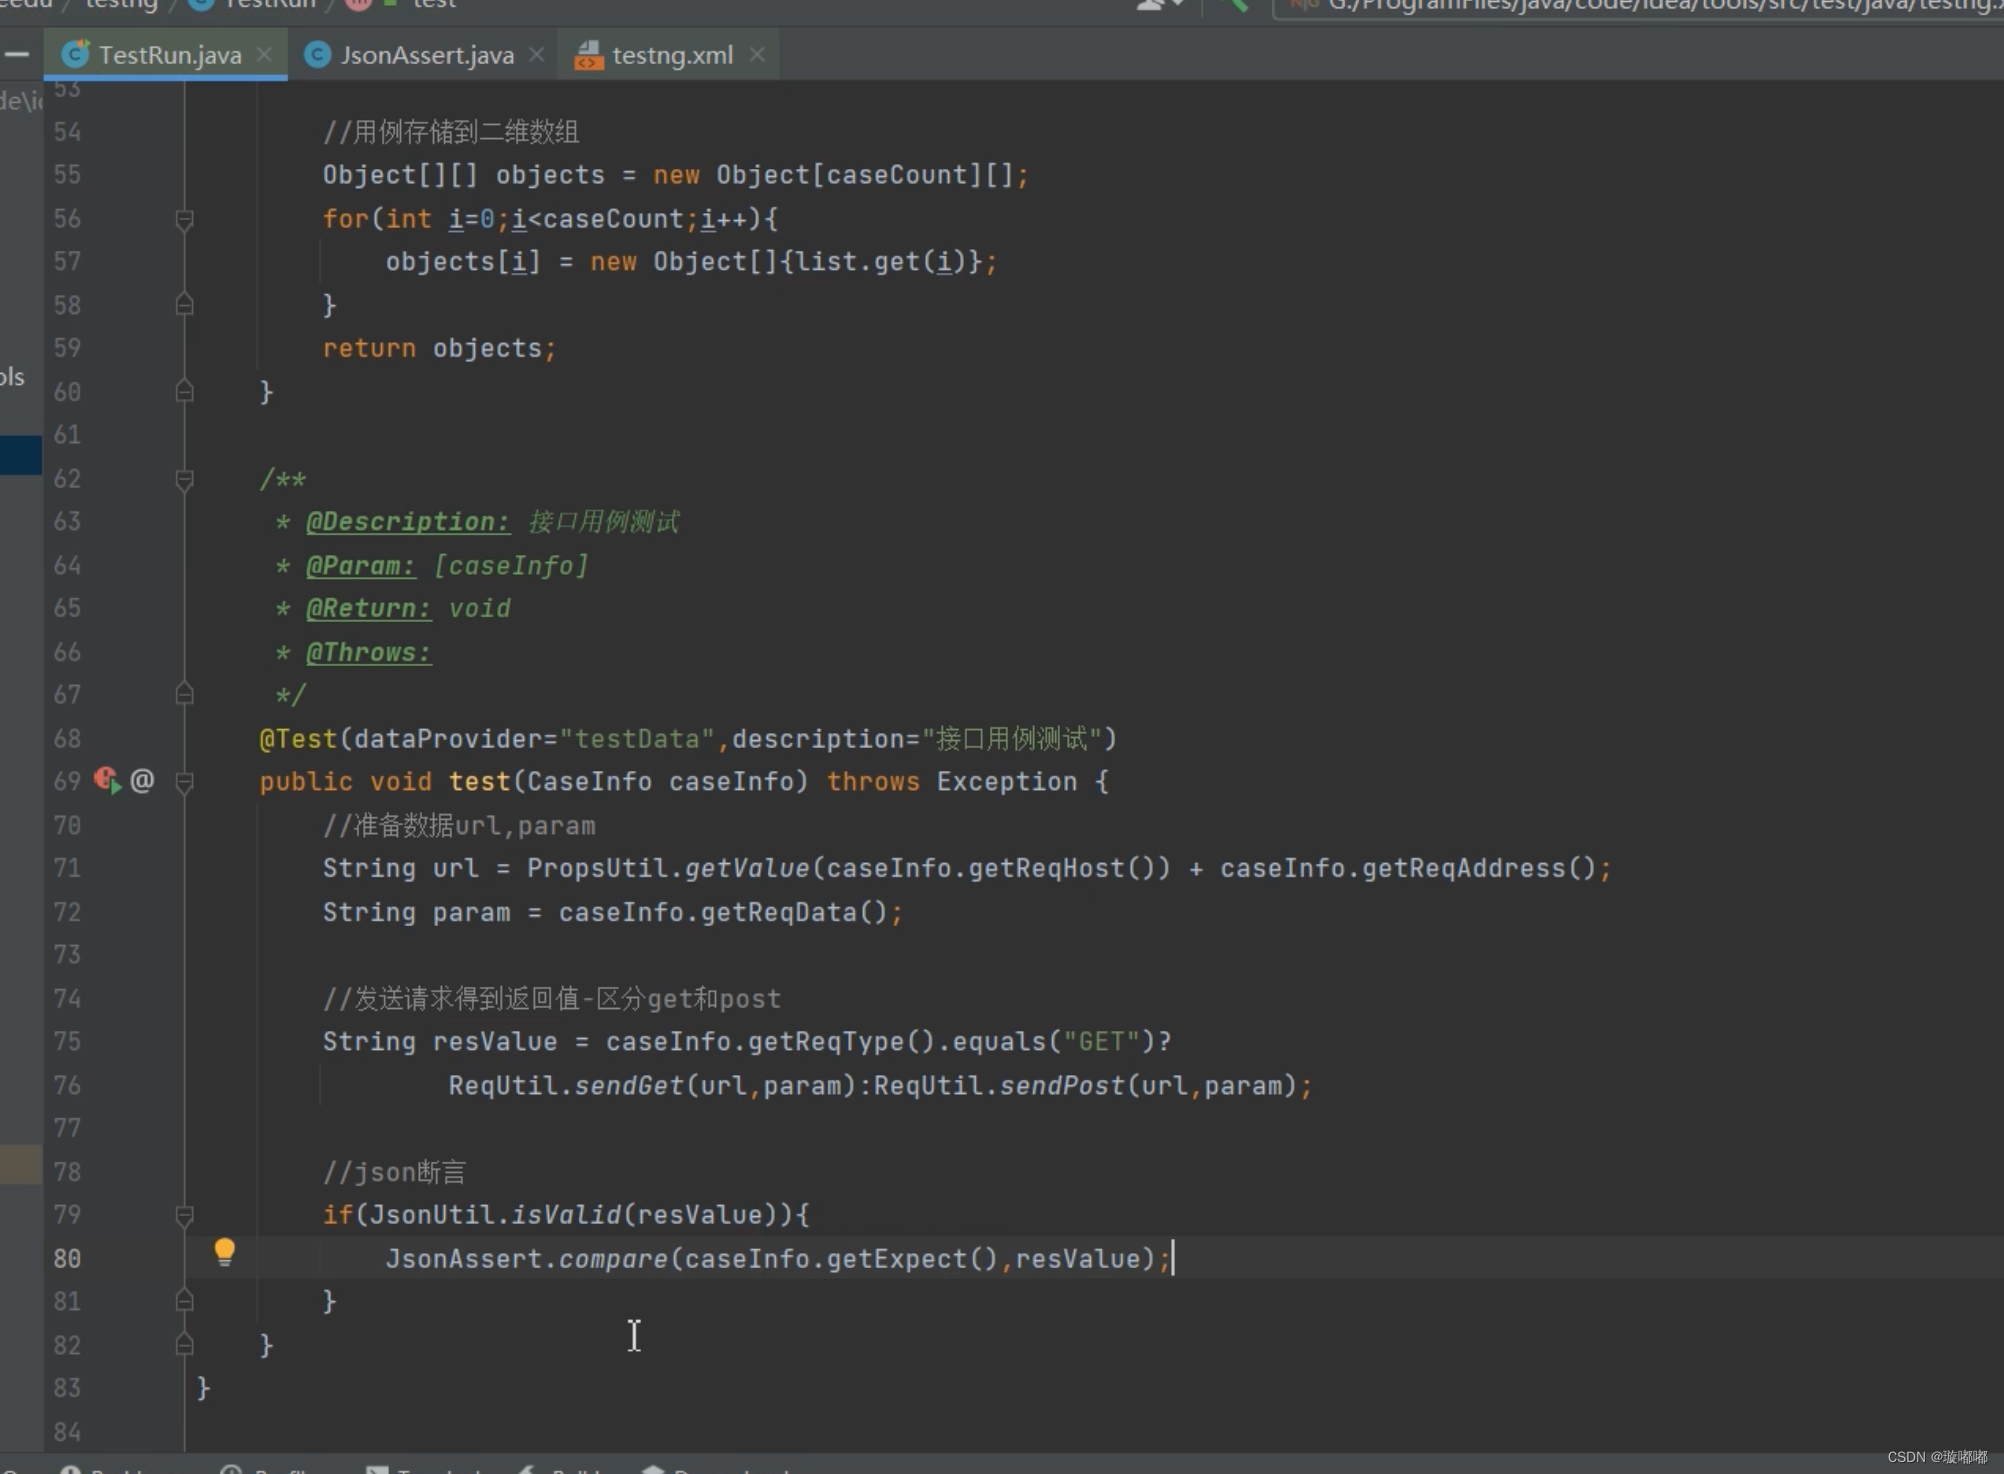The height and width of the screenshot is (1474, 2004).
Task: Click line number 71 in the gutter
Action: 67,868
